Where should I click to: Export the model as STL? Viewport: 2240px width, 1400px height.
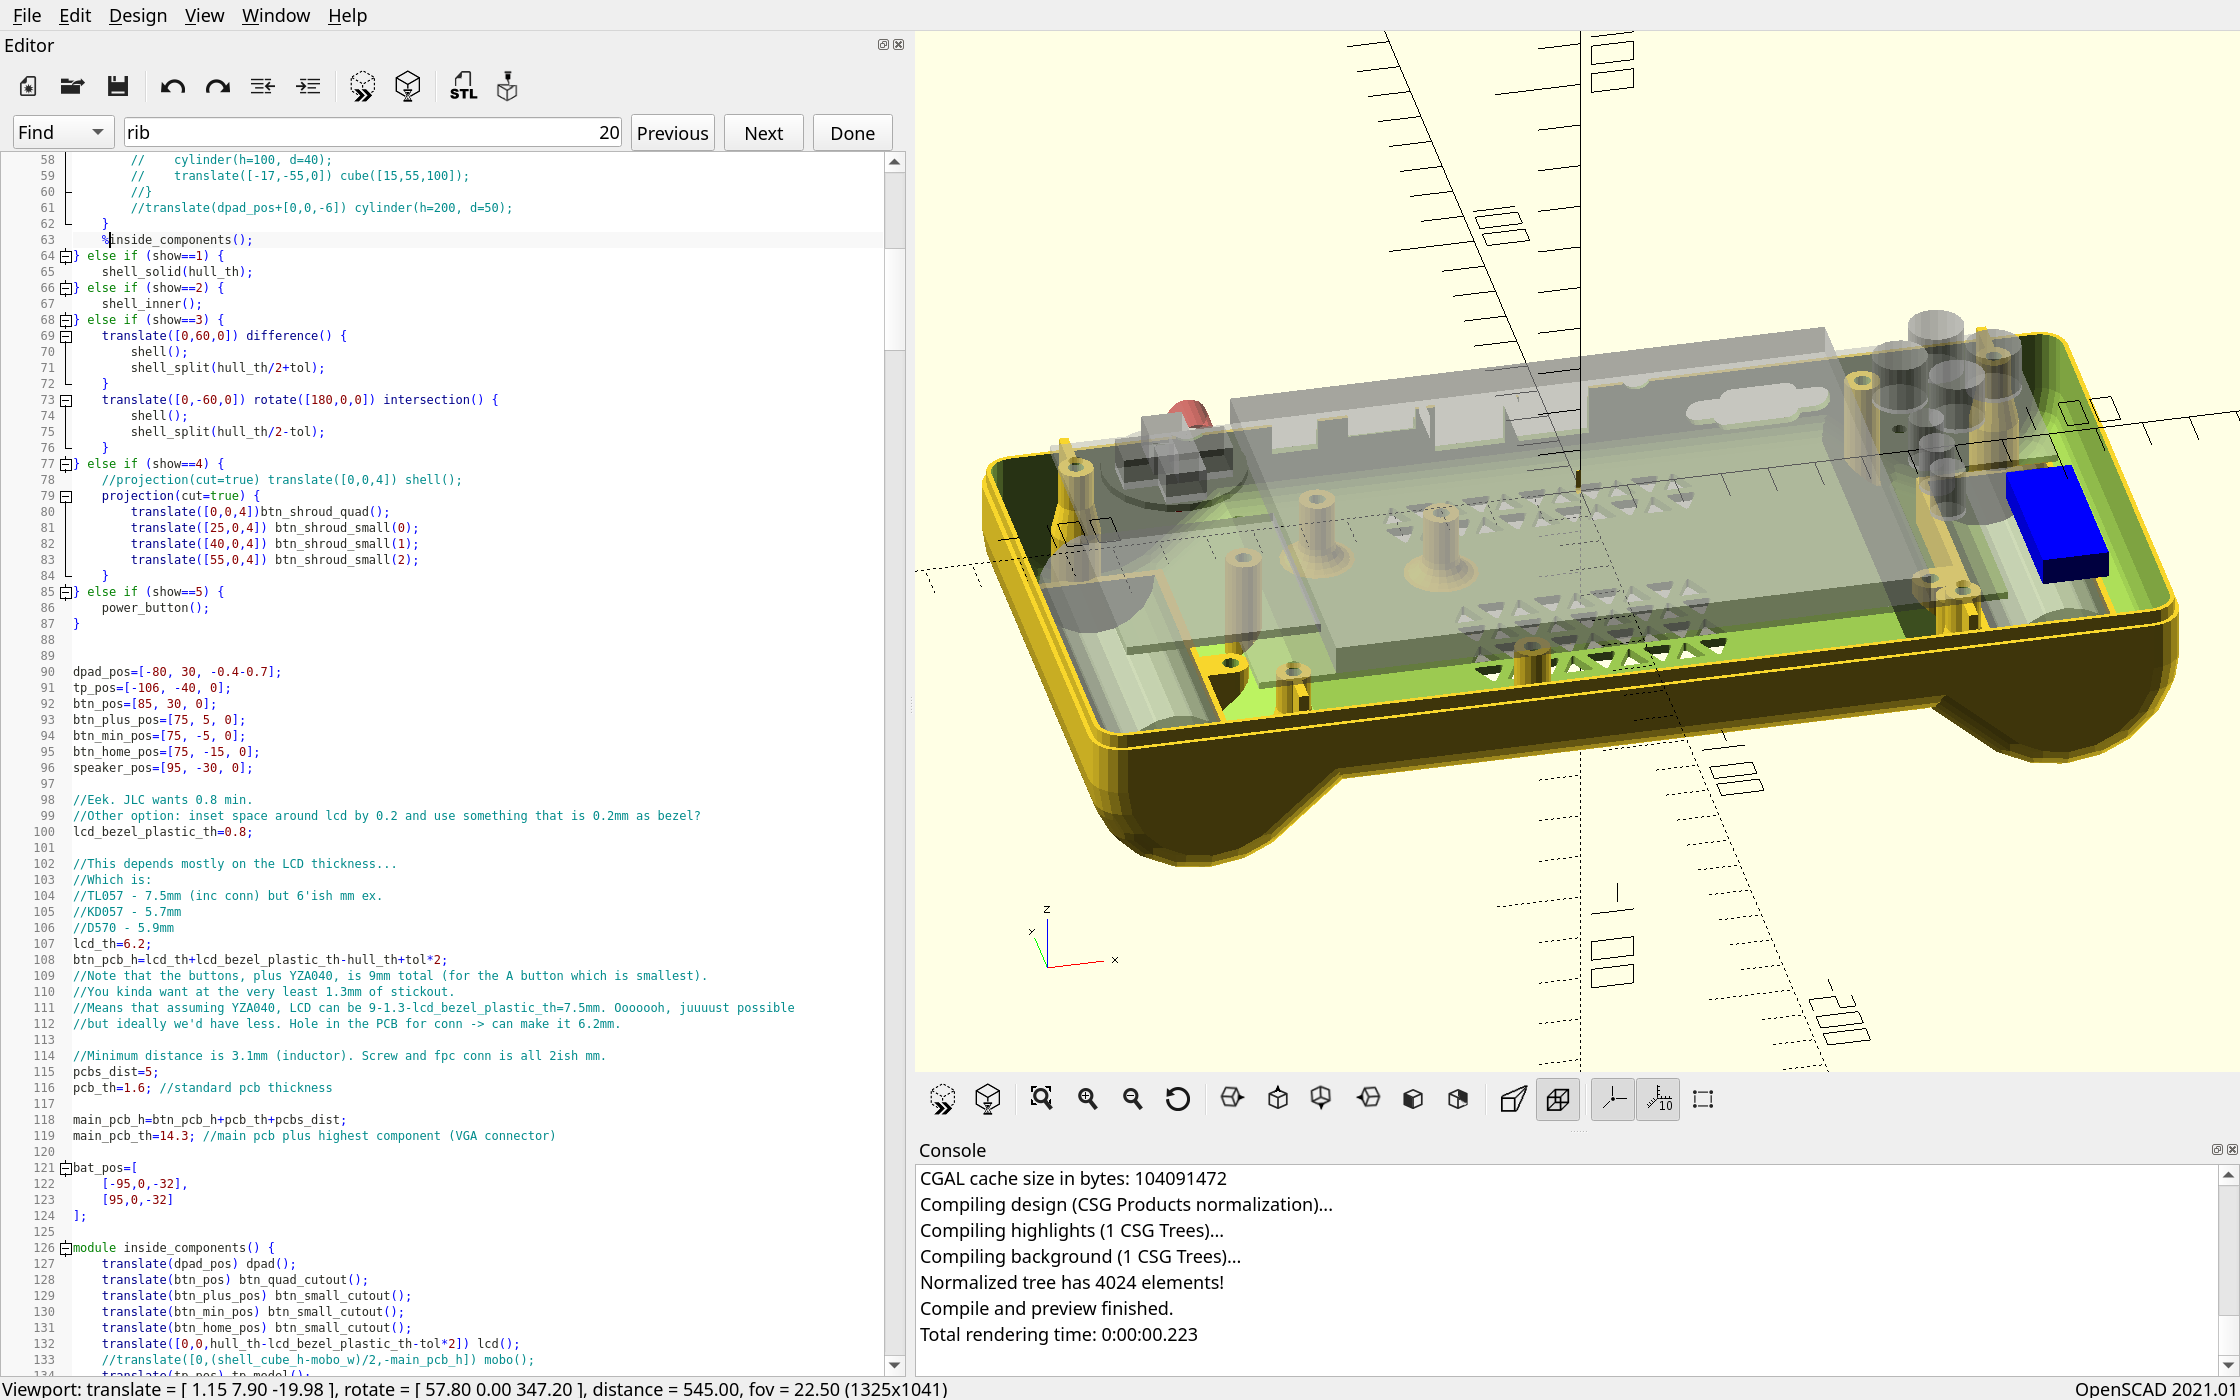463,87
